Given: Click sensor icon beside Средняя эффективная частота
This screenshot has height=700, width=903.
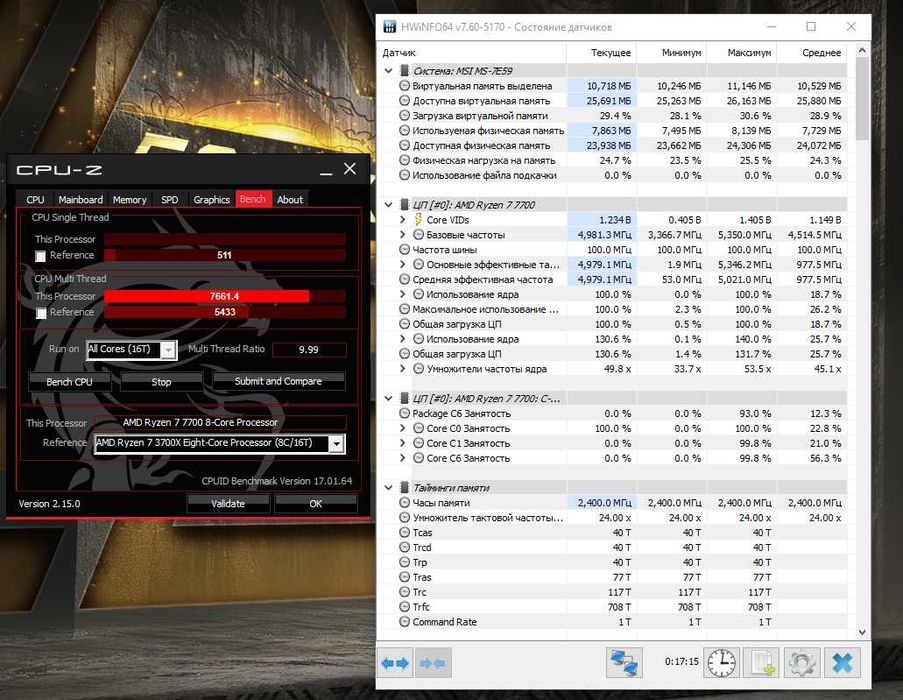Looking at the screenshot, I should pyautogui.click(x=405, y=280).
